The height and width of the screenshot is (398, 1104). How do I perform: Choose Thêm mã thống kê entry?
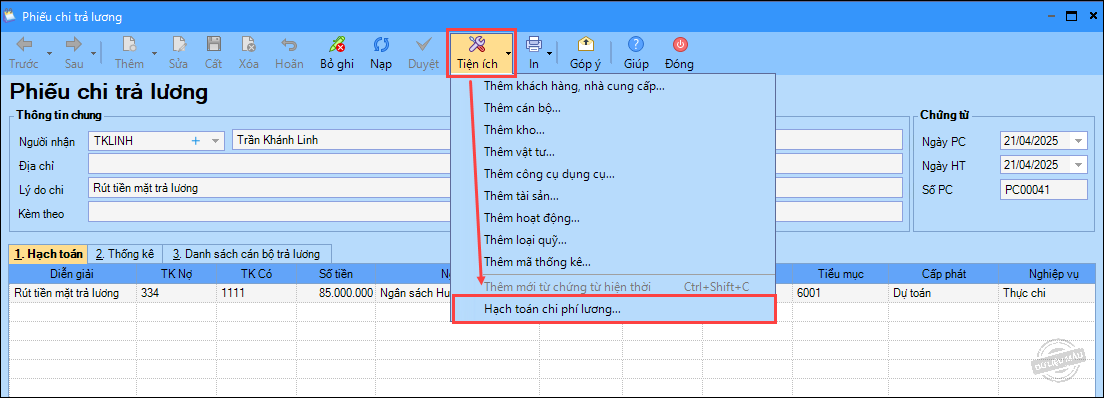pyautogui.click(x=537, y=261)
